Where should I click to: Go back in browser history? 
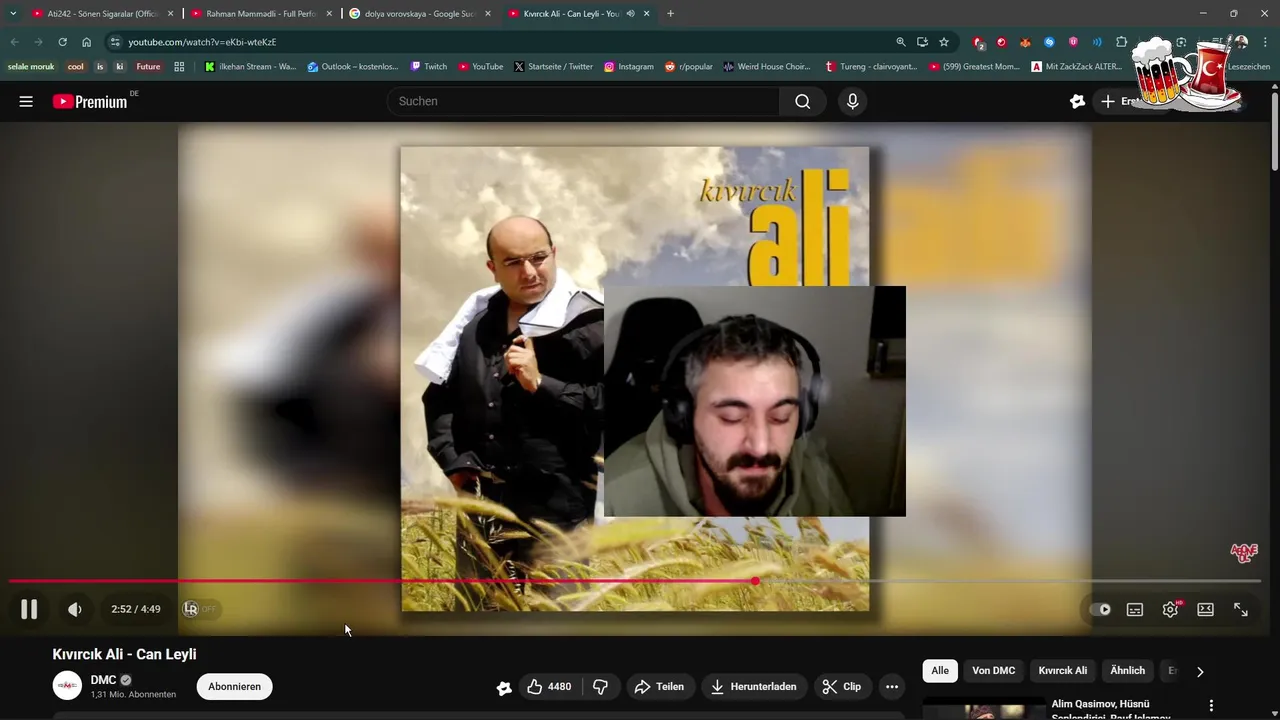[x=14, y=42]
